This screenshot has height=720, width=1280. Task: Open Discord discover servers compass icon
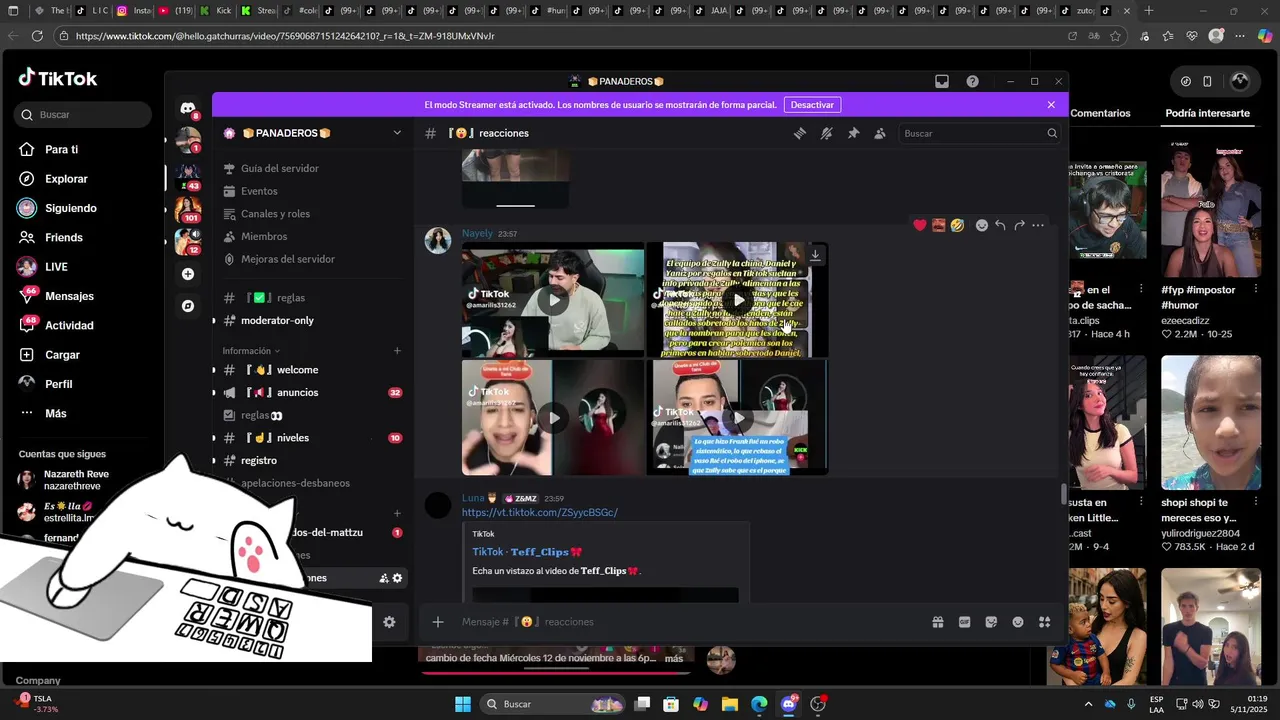188,306
